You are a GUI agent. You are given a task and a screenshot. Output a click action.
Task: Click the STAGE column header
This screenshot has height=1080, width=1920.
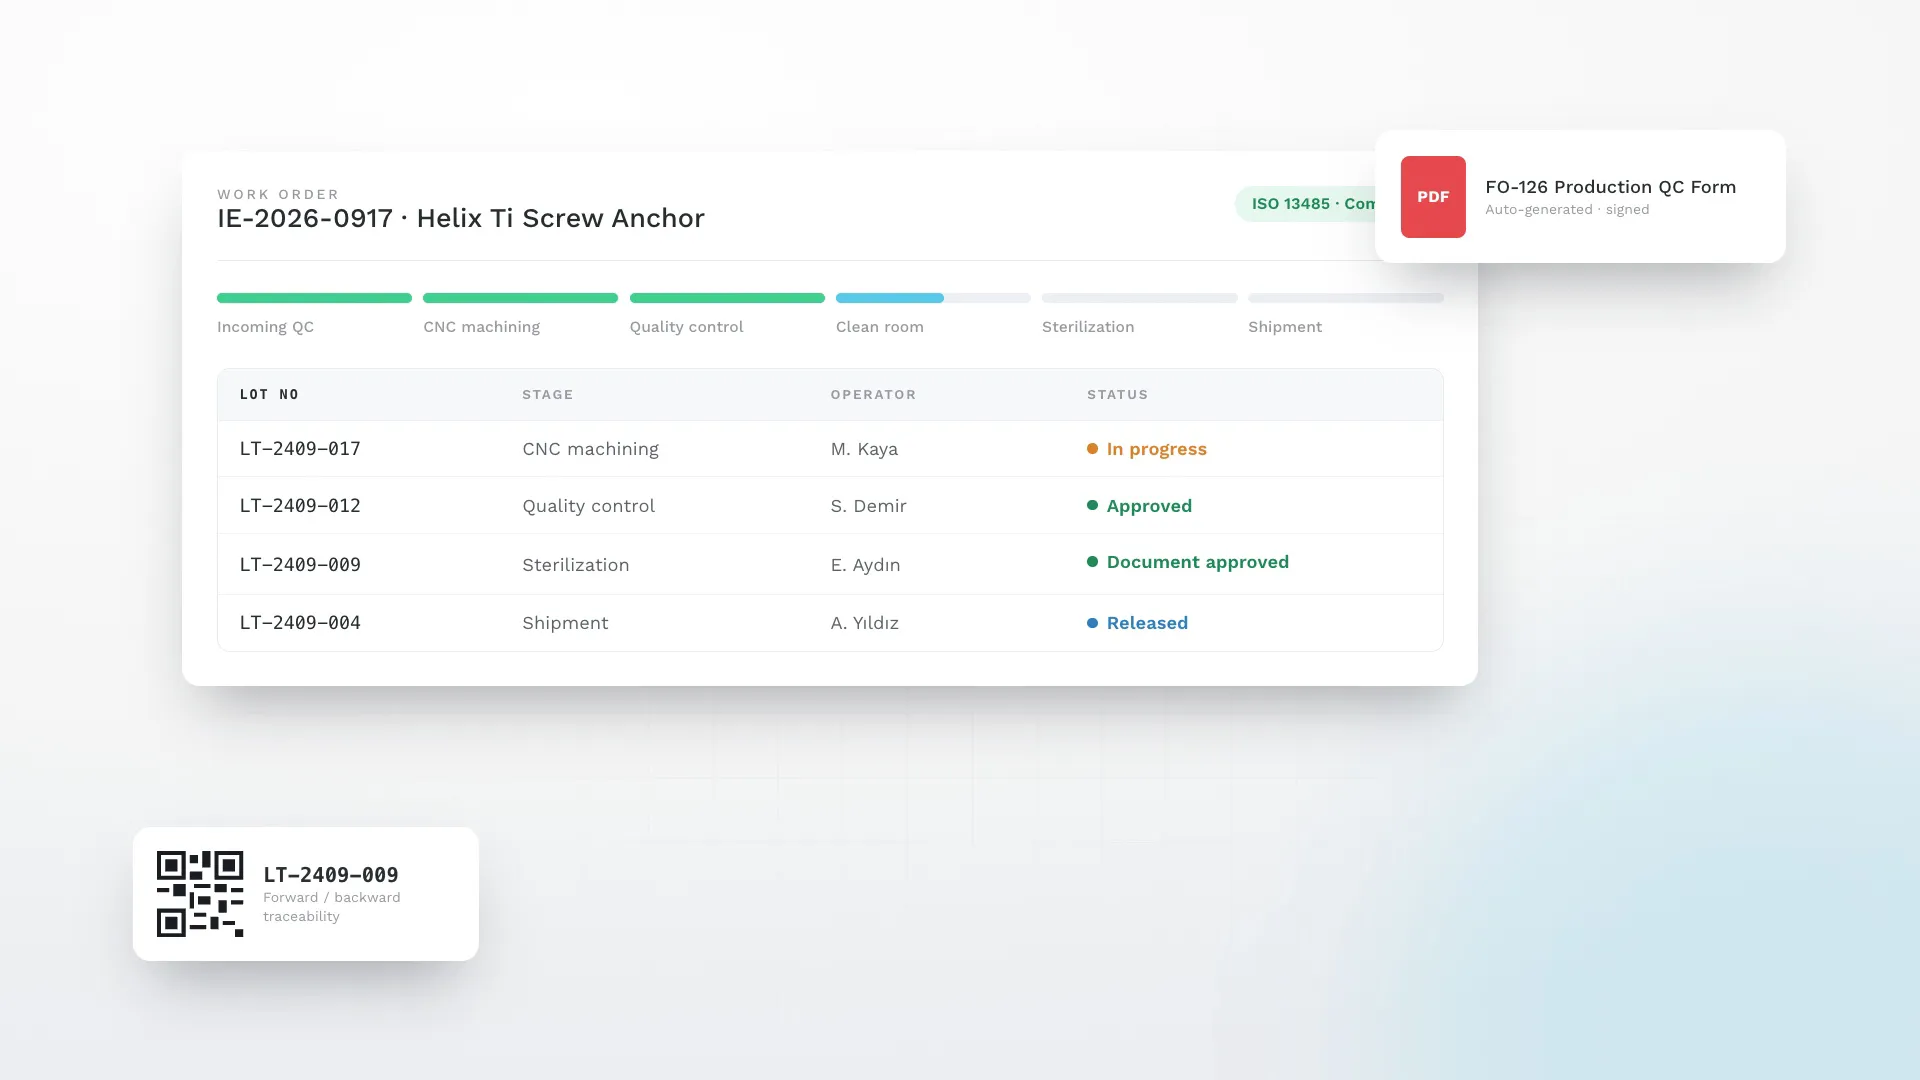(x=548, y=395)
